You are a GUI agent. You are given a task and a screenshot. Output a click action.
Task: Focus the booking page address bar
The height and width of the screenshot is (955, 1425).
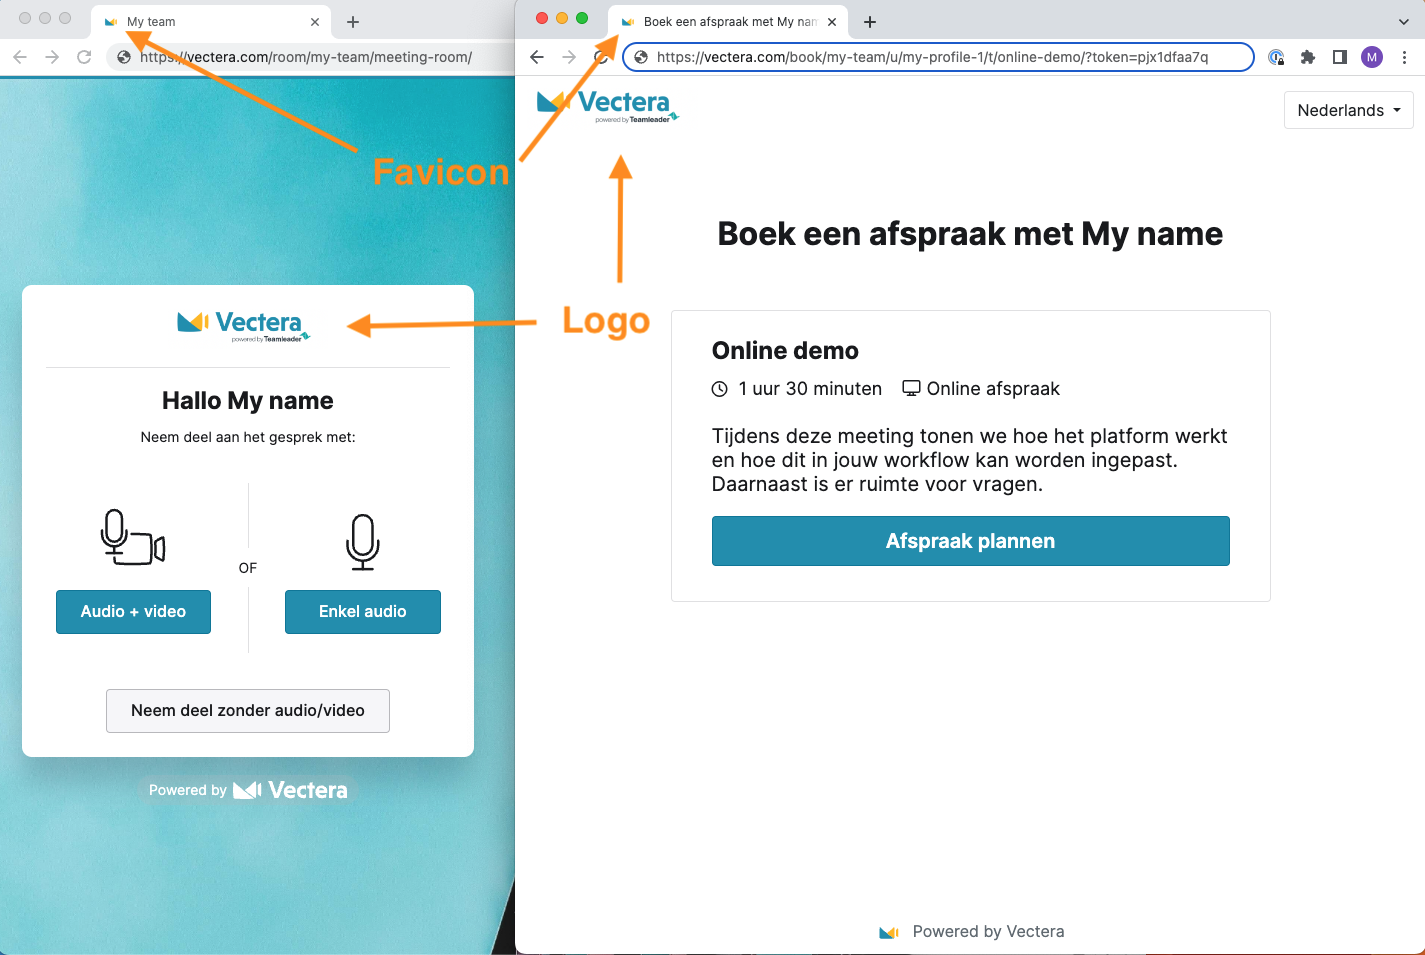pyautogui.click(x=938, y=57)
